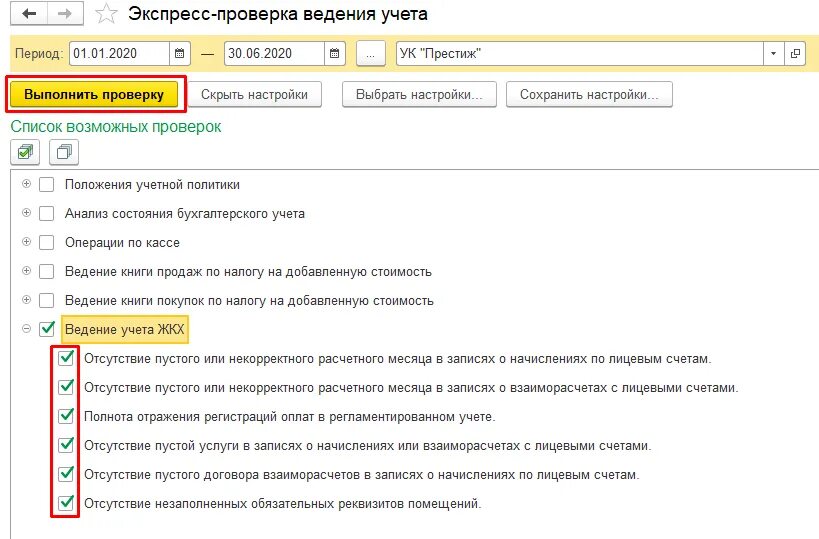819x539 pixels.
Task: Click Скрыть настройки button
Action: tap(254, 95)
